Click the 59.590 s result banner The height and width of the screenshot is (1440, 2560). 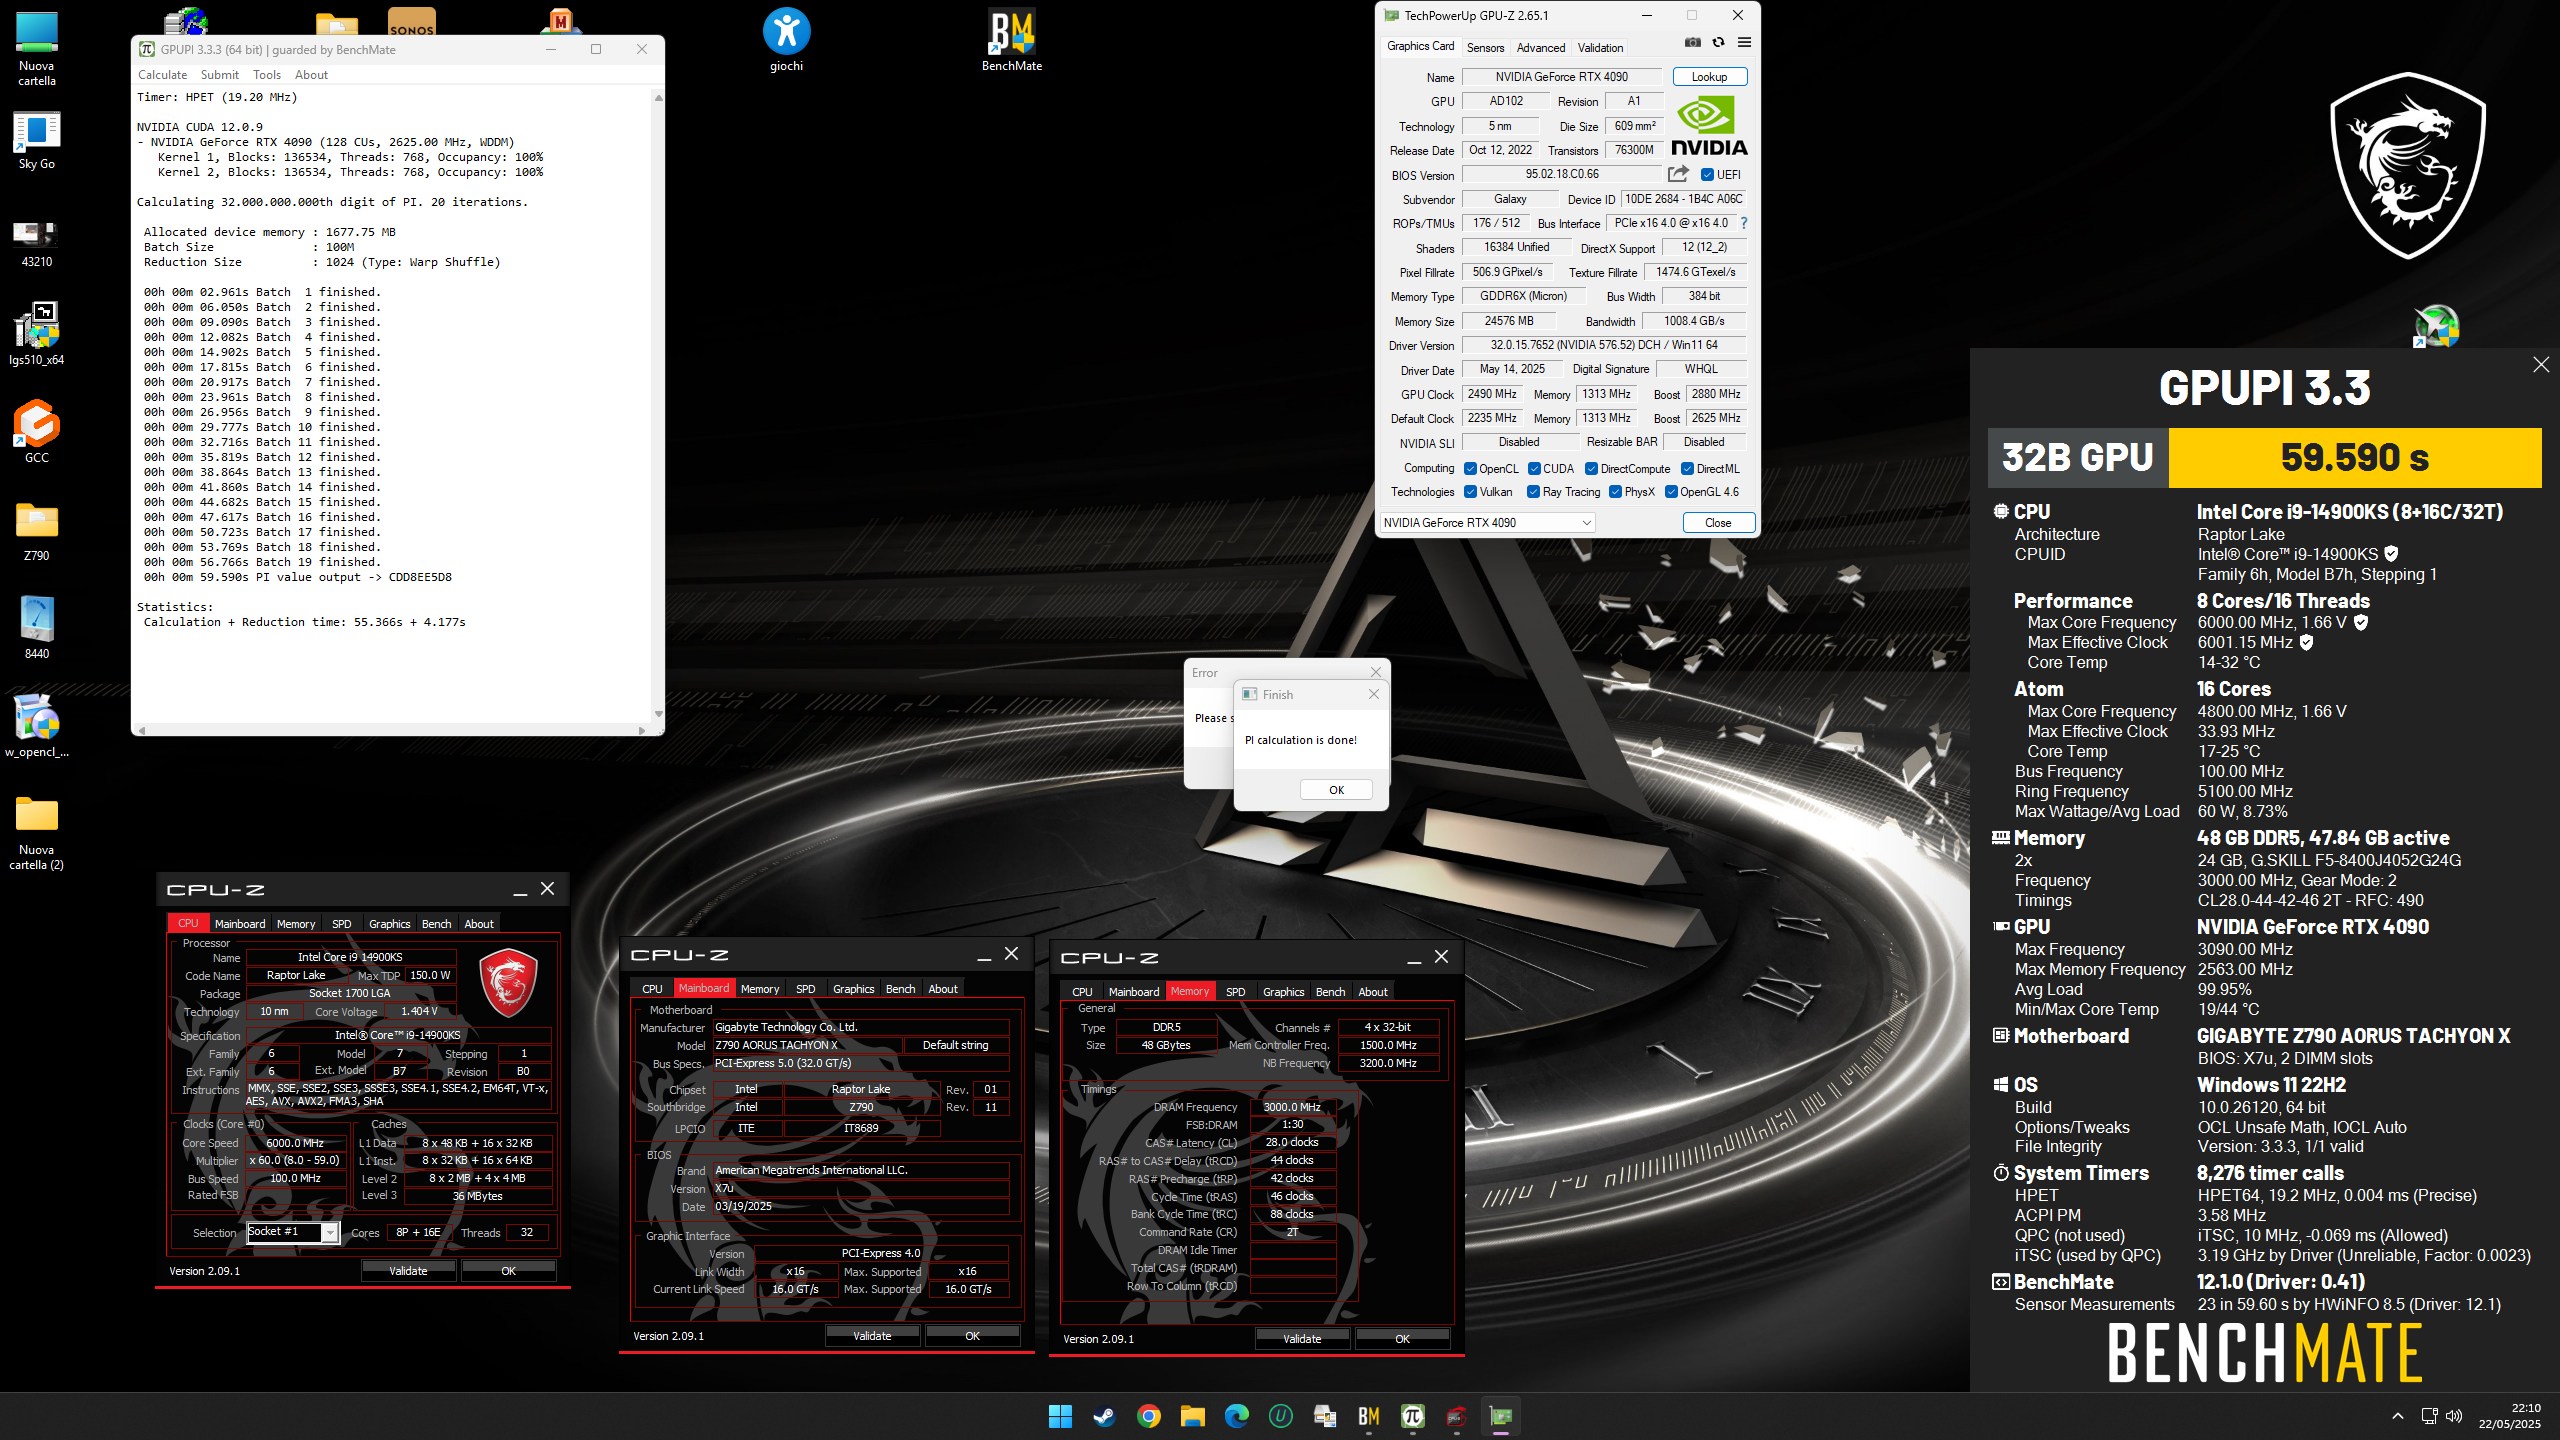pos(2354,458)
